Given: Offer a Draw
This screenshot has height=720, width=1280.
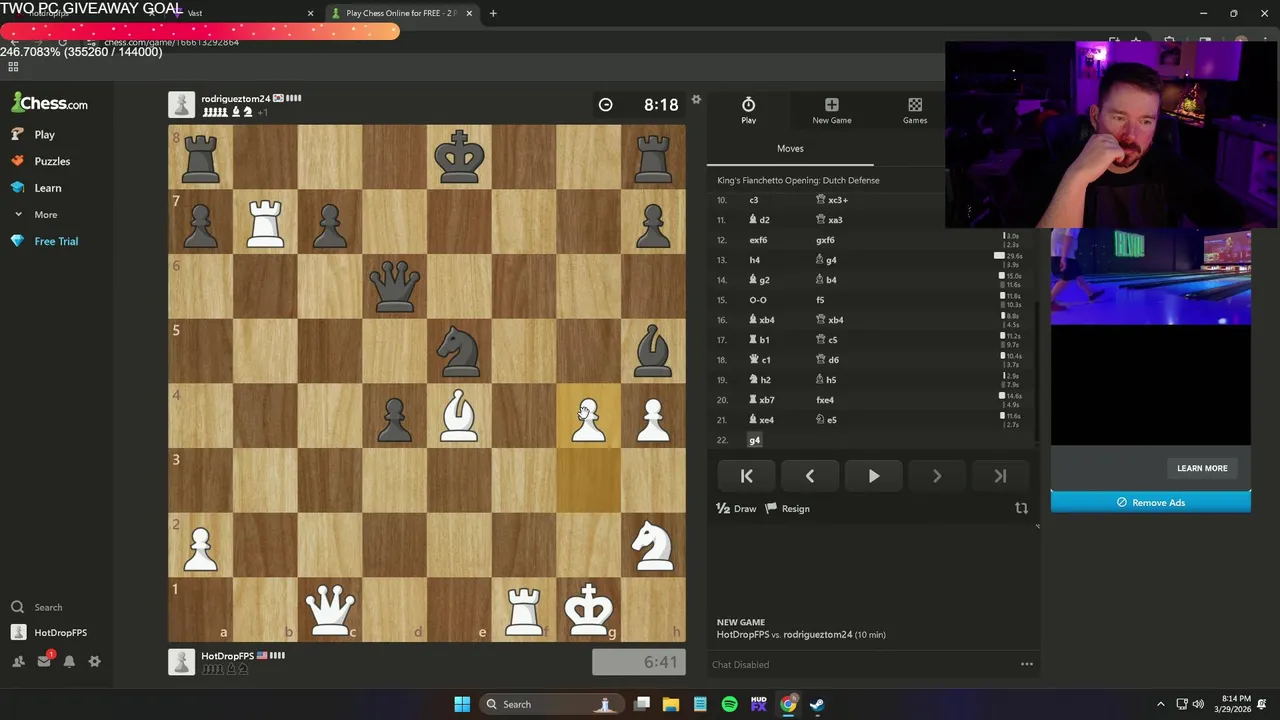Looking at the screenshot, I should point(737,508).
